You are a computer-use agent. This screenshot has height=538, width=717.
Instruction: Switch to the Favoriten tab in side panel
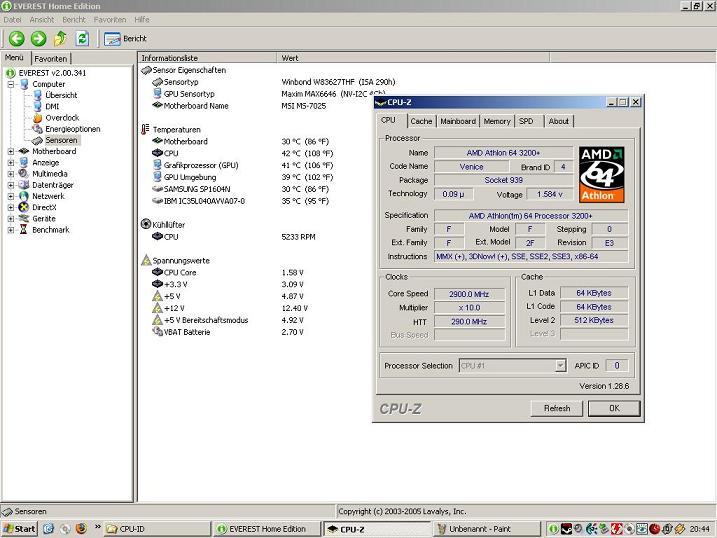pos(51,59)
